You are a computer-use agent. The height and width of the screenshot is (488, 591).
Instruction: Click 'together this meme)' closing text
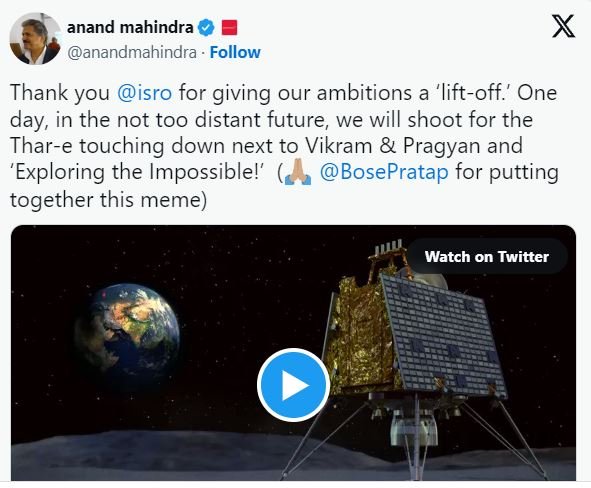(x=109, y=199)
